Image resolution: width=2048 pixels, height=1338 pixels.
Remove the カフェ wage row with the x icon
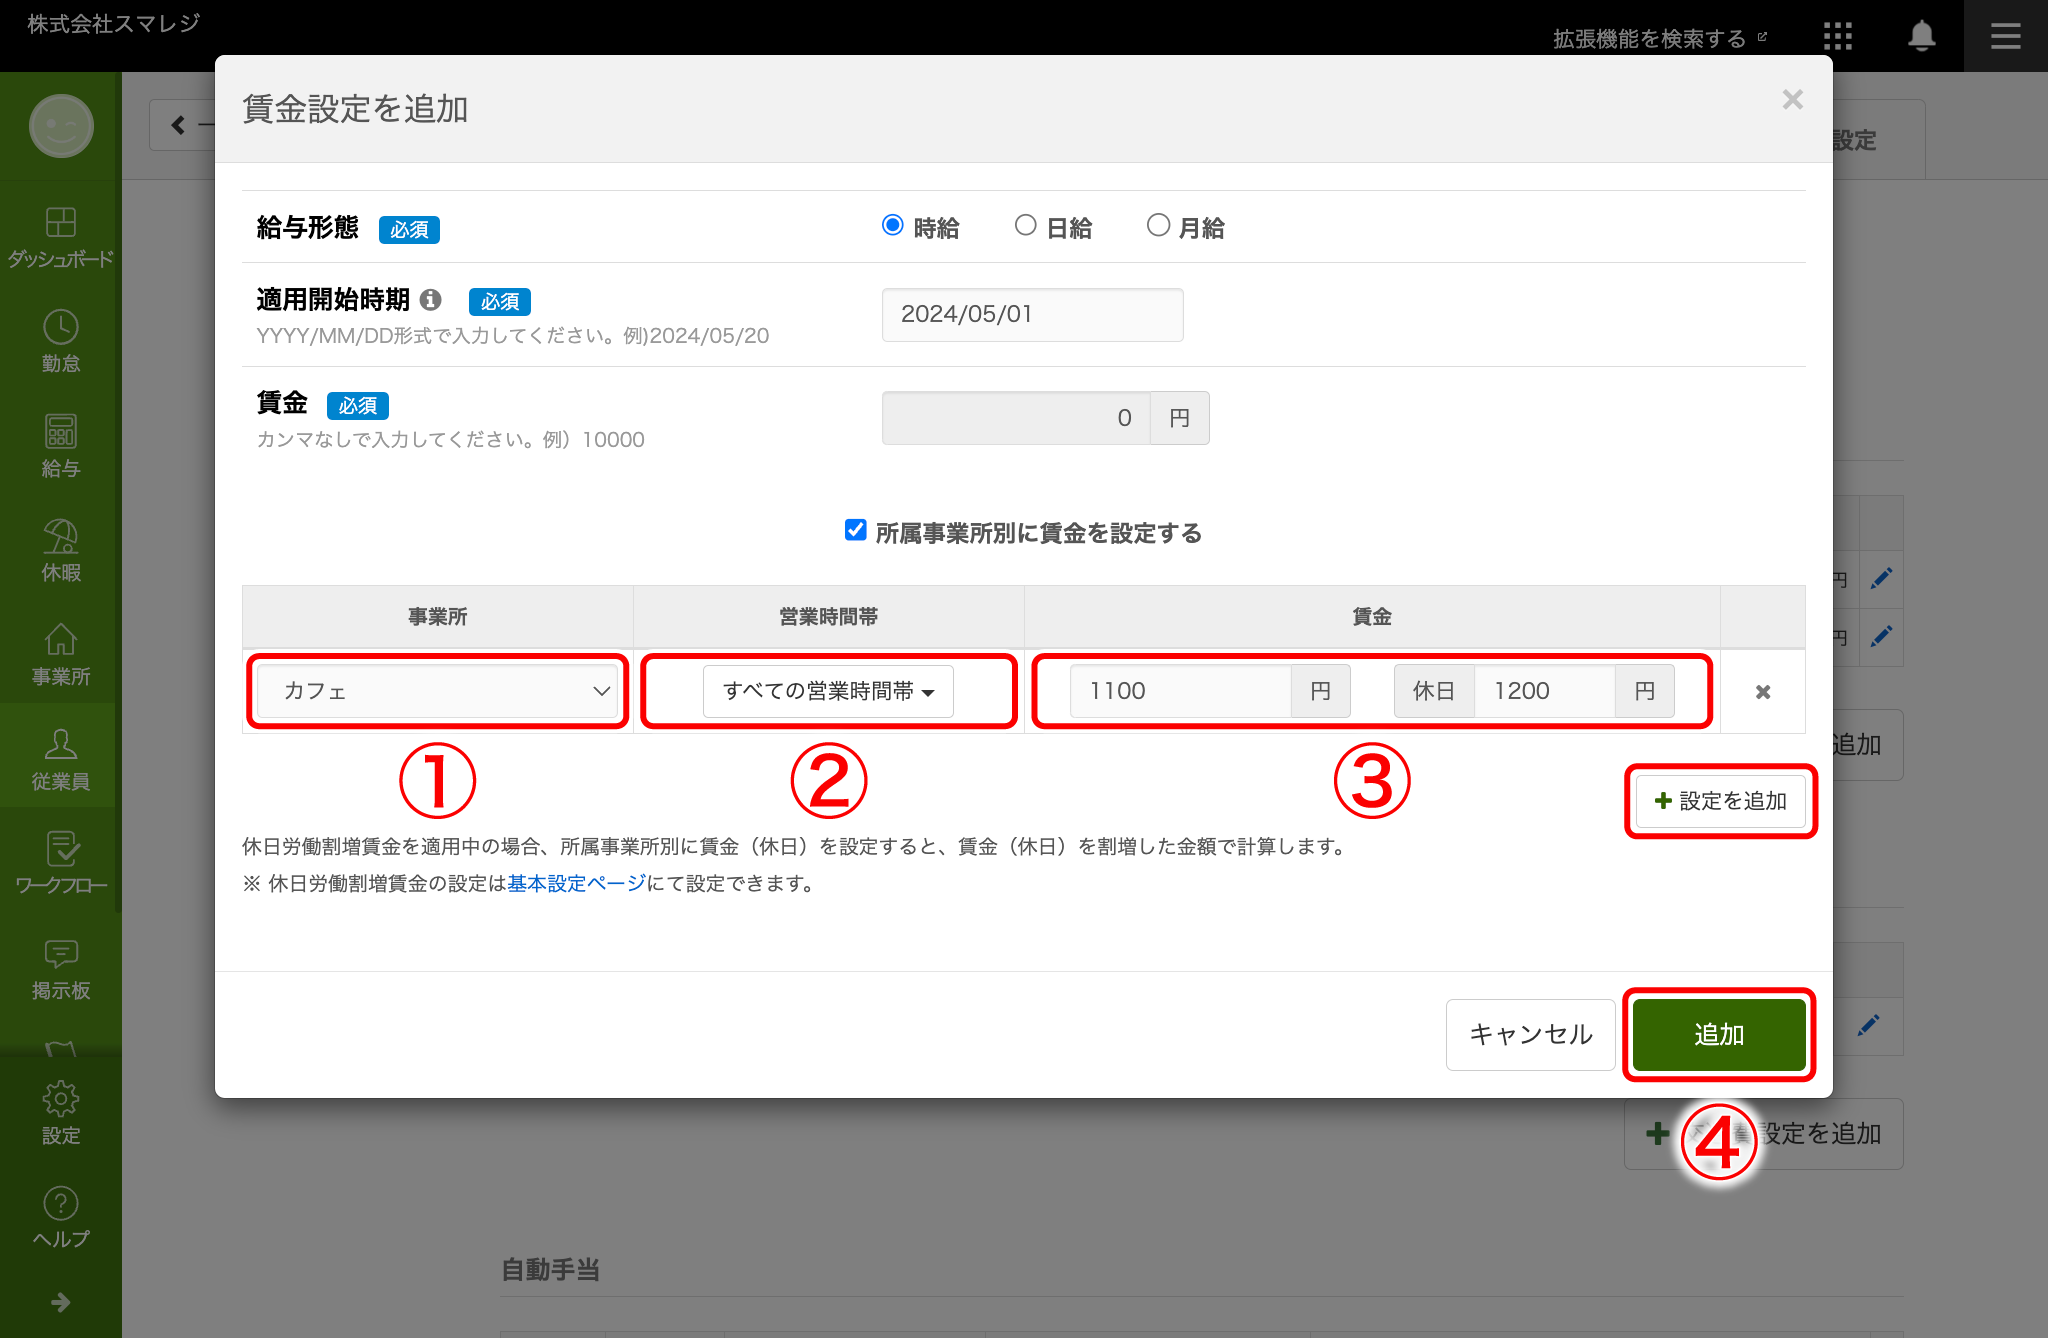click(1763, 692)
